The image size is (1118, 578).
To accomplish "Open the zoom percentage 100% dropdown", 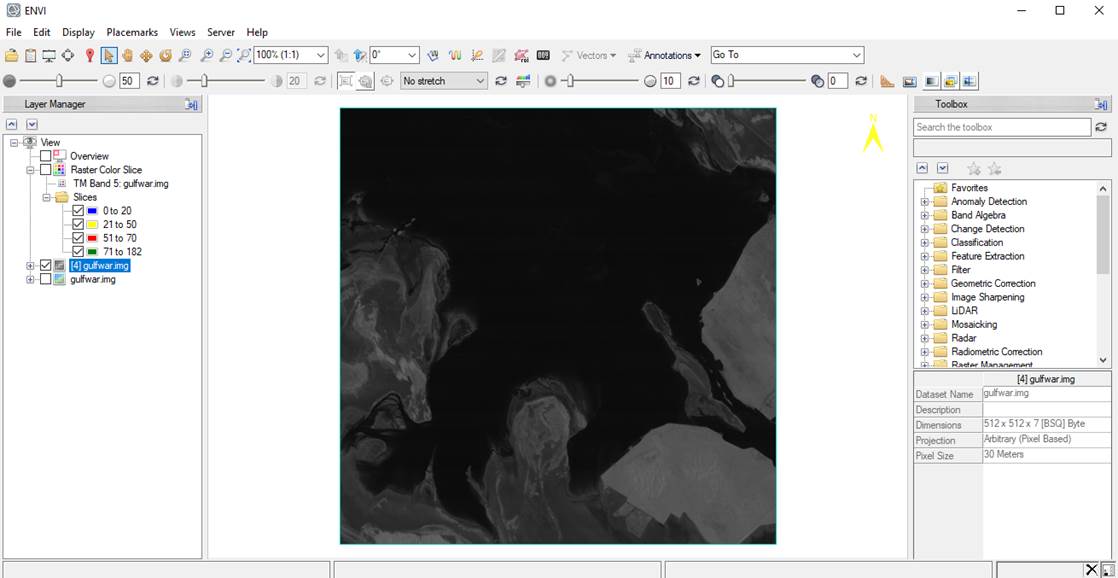I will point(320,55).
